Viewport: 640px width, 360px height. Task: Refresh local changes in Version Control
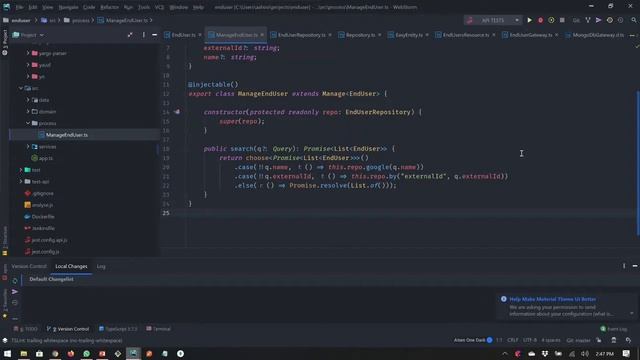pyautogui.click(x=15, y=281)
